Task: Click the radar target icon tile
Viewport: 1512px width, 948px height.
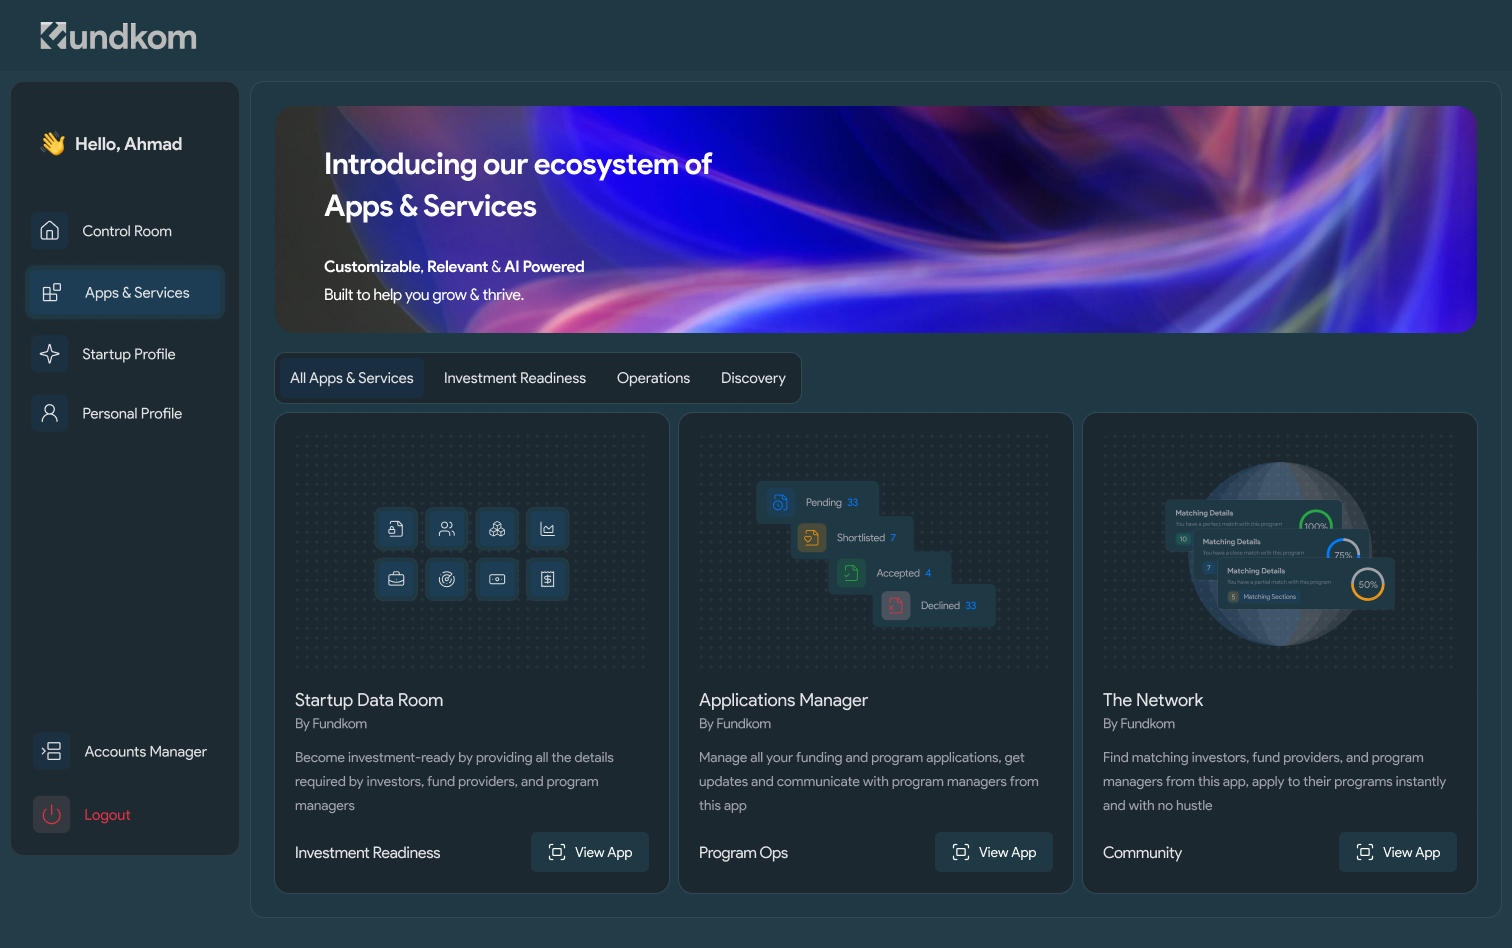Action: pos(447,579)
